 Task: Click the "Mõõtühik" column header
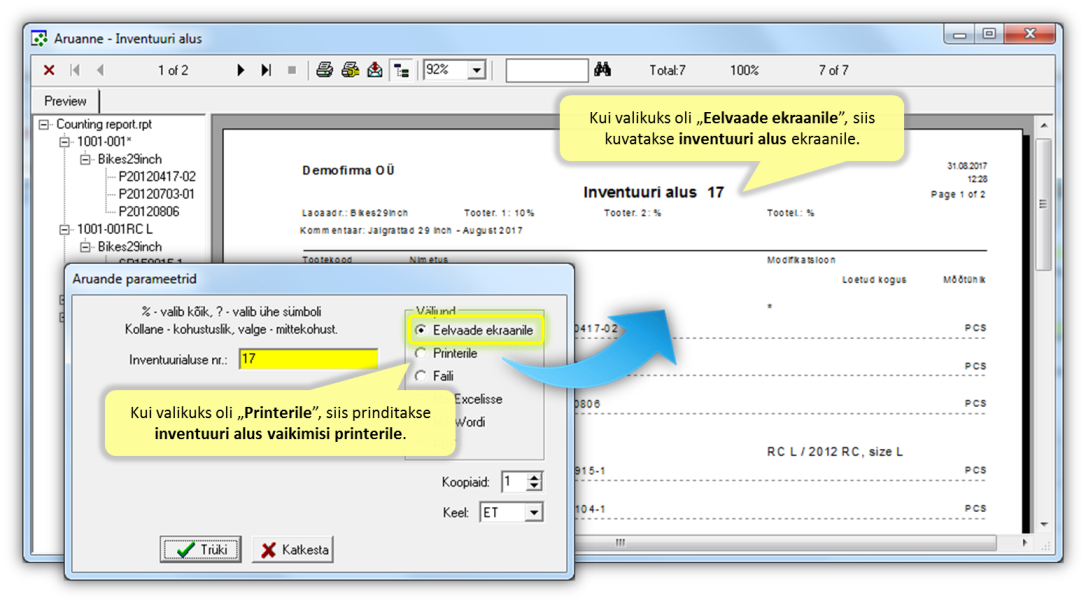[964, 280]
